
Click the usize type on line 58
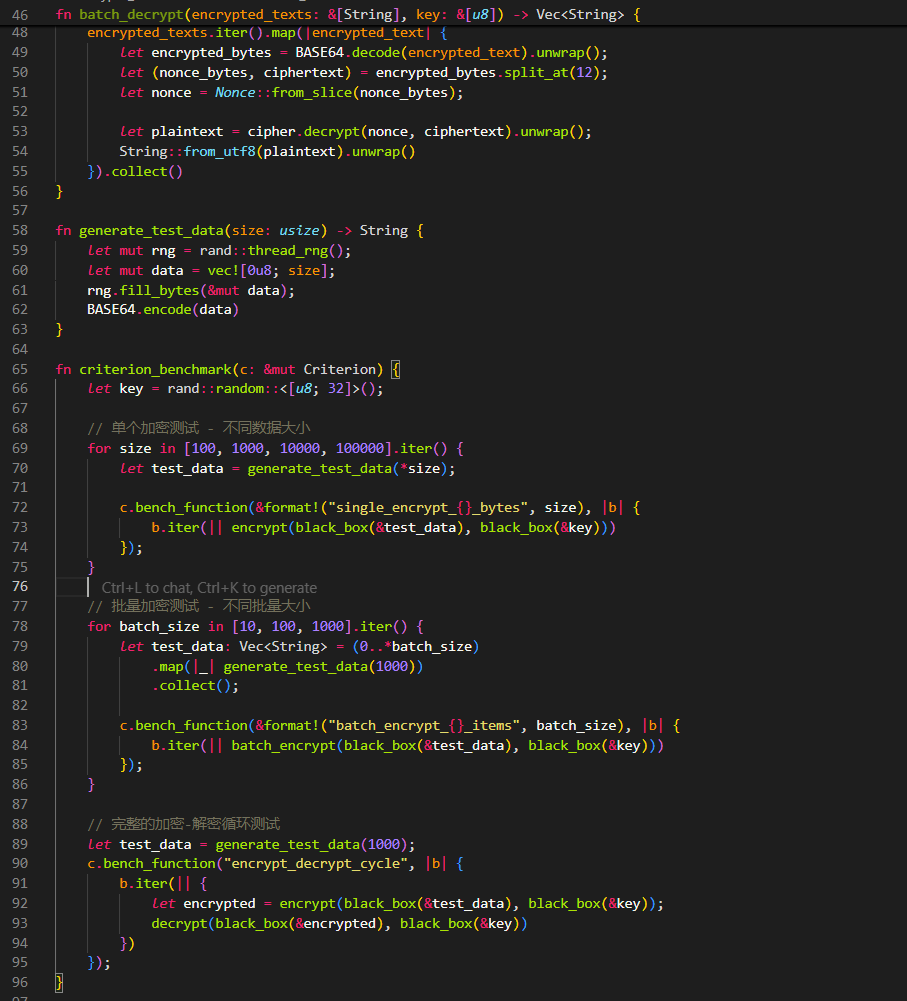[299, 230]
